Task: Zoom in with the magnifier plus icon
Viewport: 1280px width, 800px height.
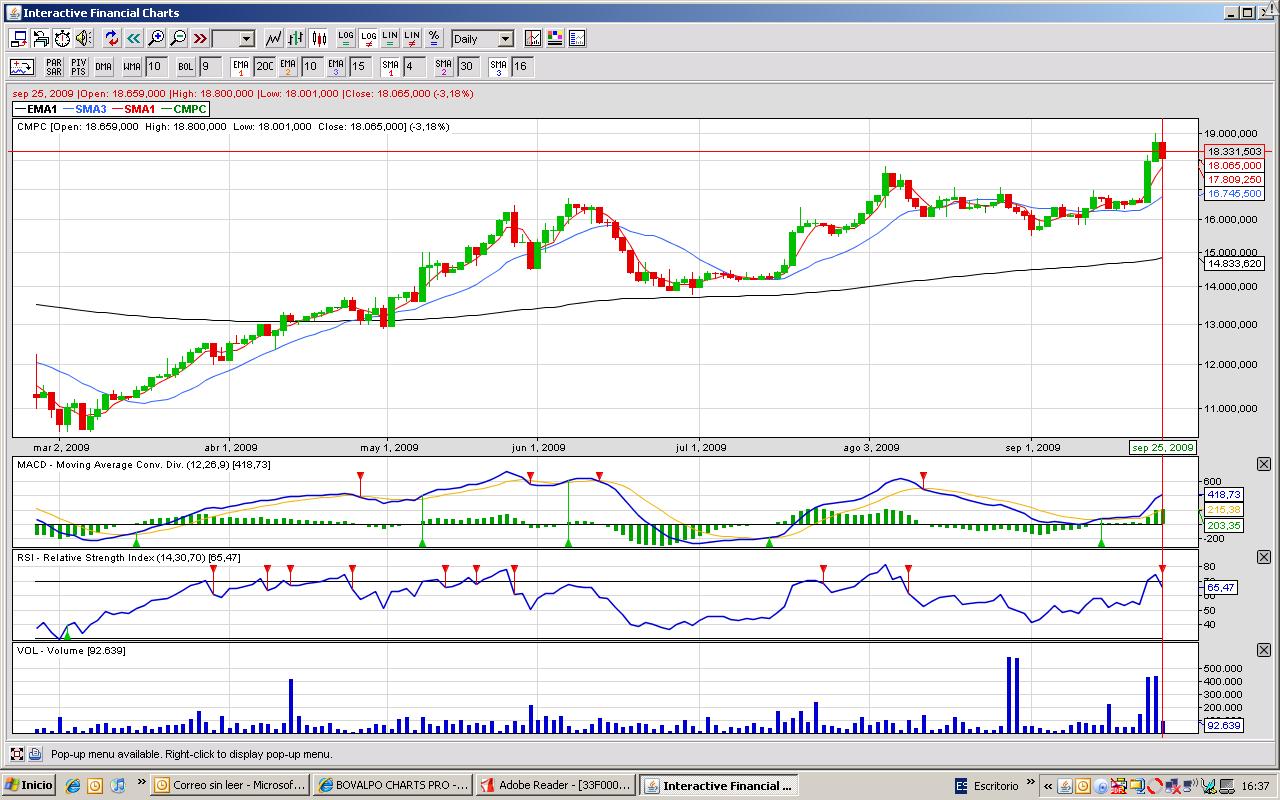Action: 156,39
